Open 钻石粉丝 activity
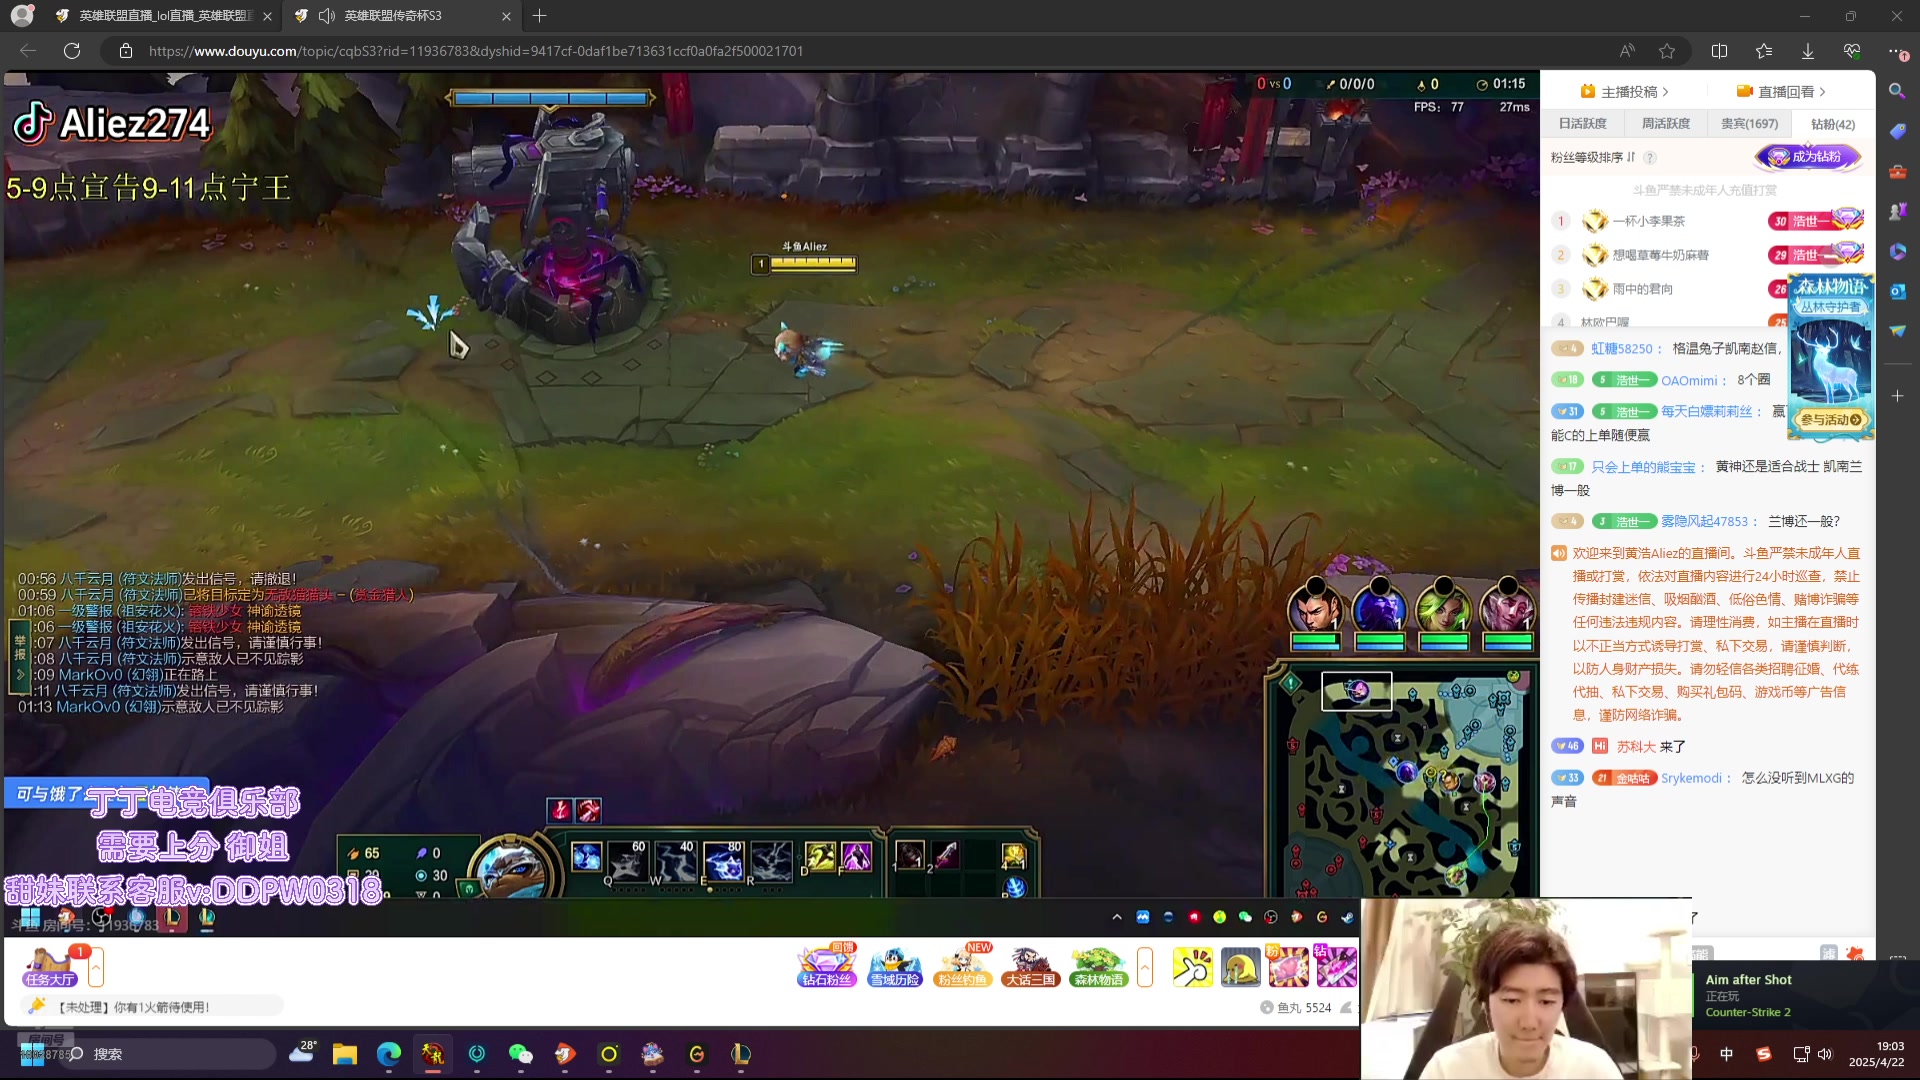The width and height of the screenshot is (1920, 1080). coord(827,966)
